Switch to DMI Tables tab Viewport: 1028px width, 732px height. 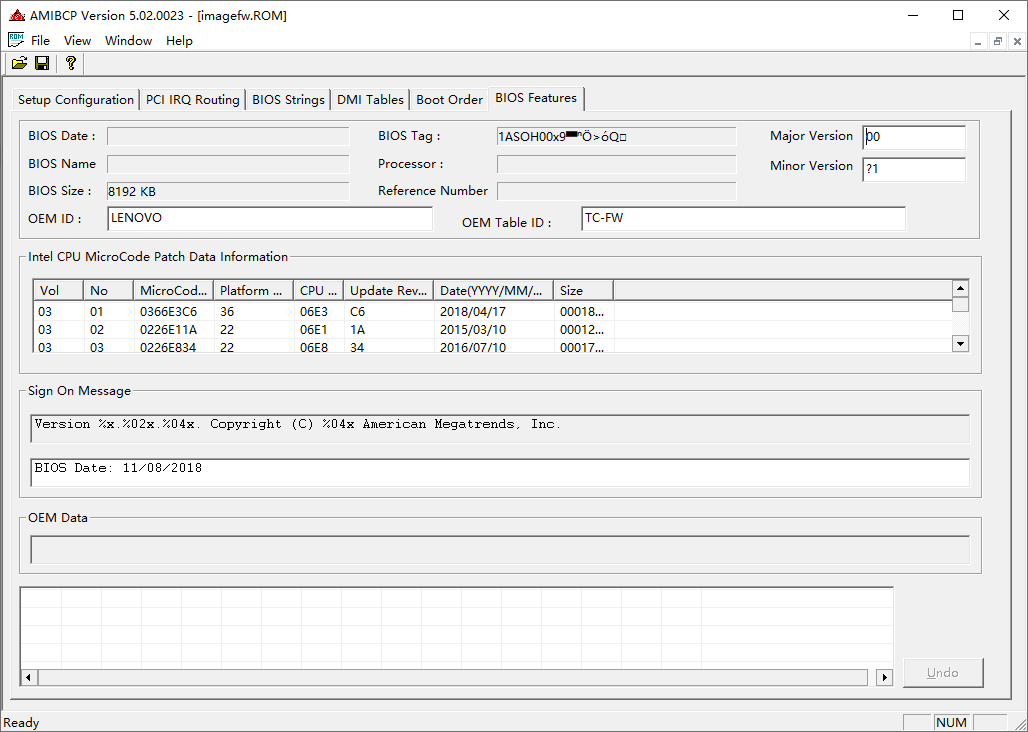[370, 100]
